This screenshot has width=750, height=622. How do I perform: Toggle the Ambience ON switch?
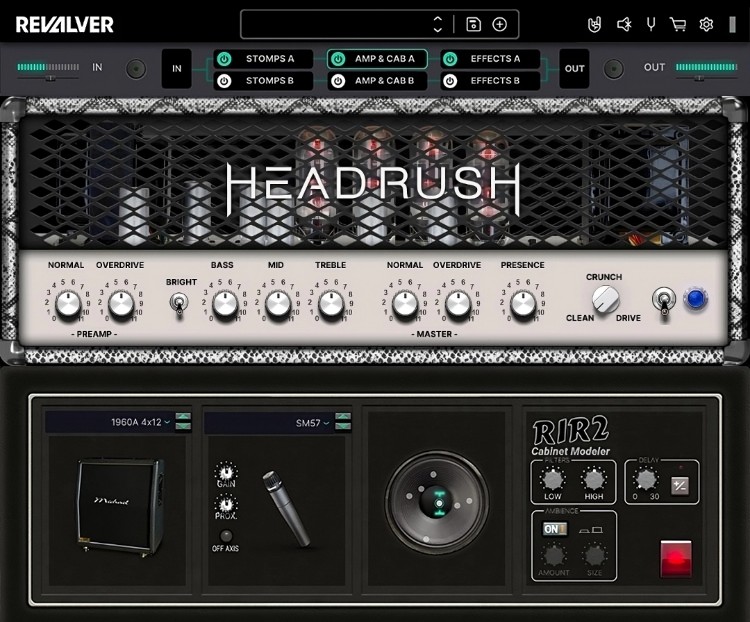[x=555, y=529]
